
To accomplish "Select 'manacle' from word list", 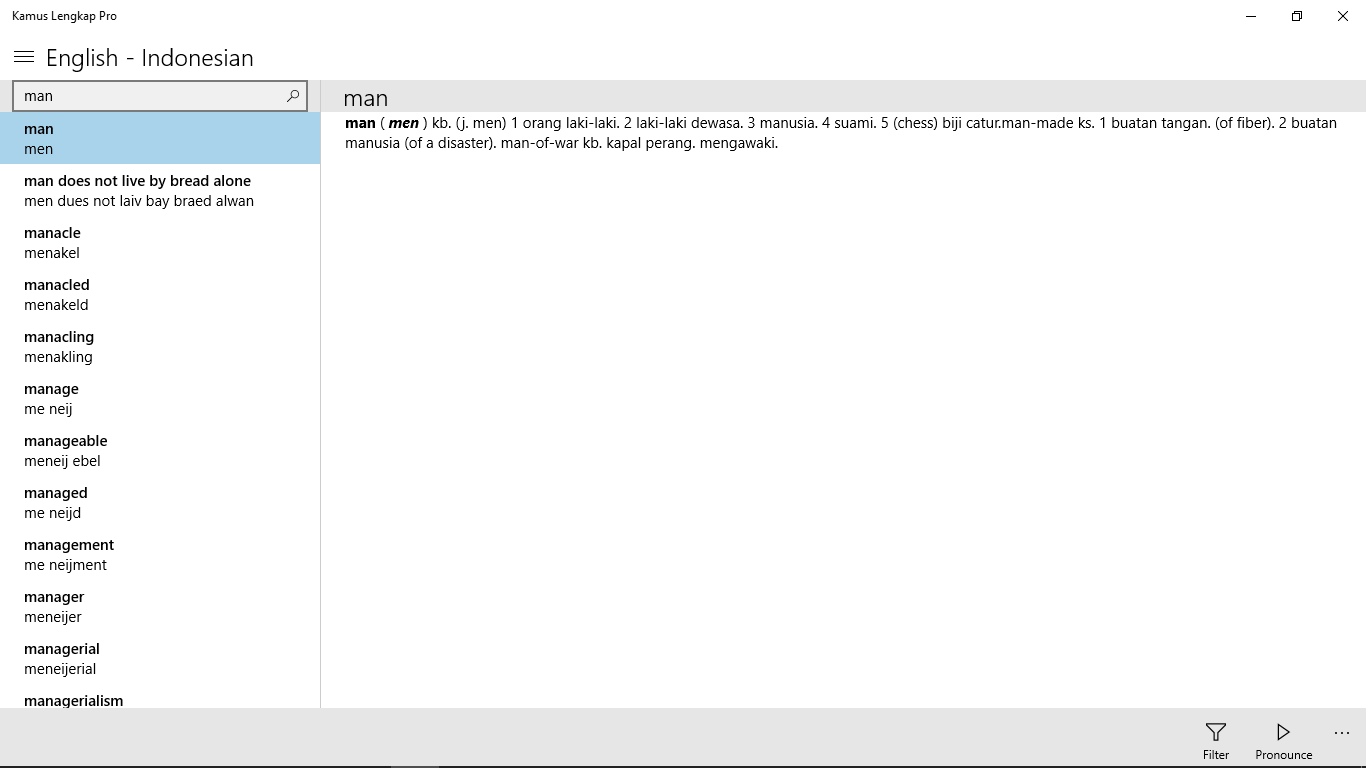I will pos(160,242).
